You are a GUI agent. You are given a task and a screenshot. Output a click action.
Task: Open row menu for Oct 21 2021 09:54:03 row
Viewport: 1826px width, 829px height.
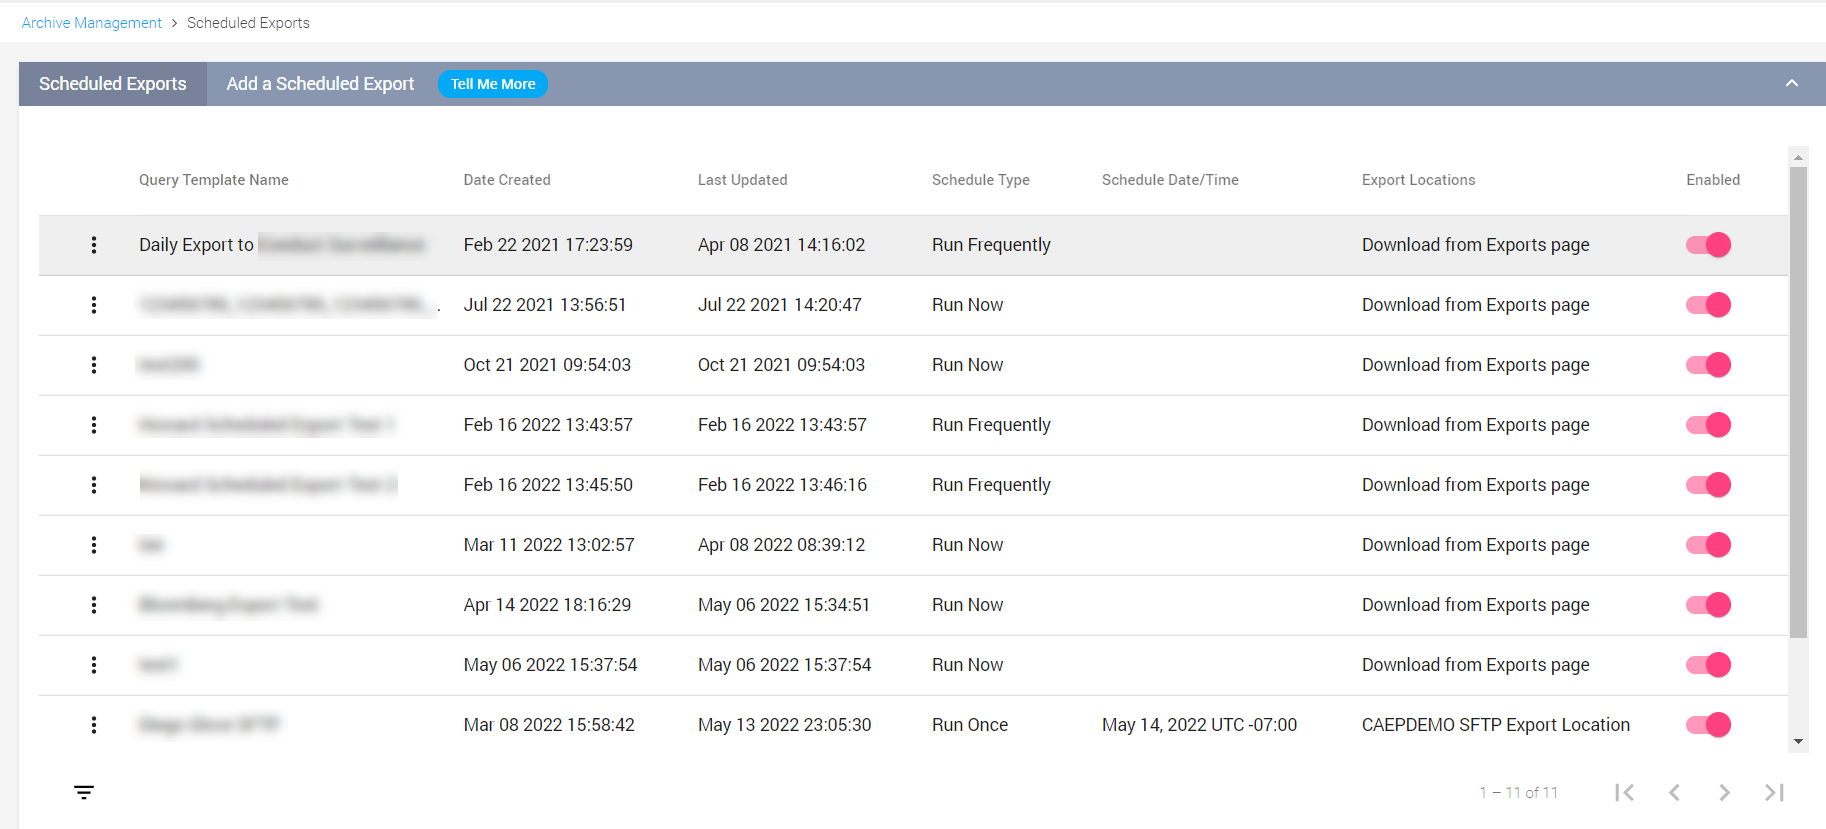point(94,365)
